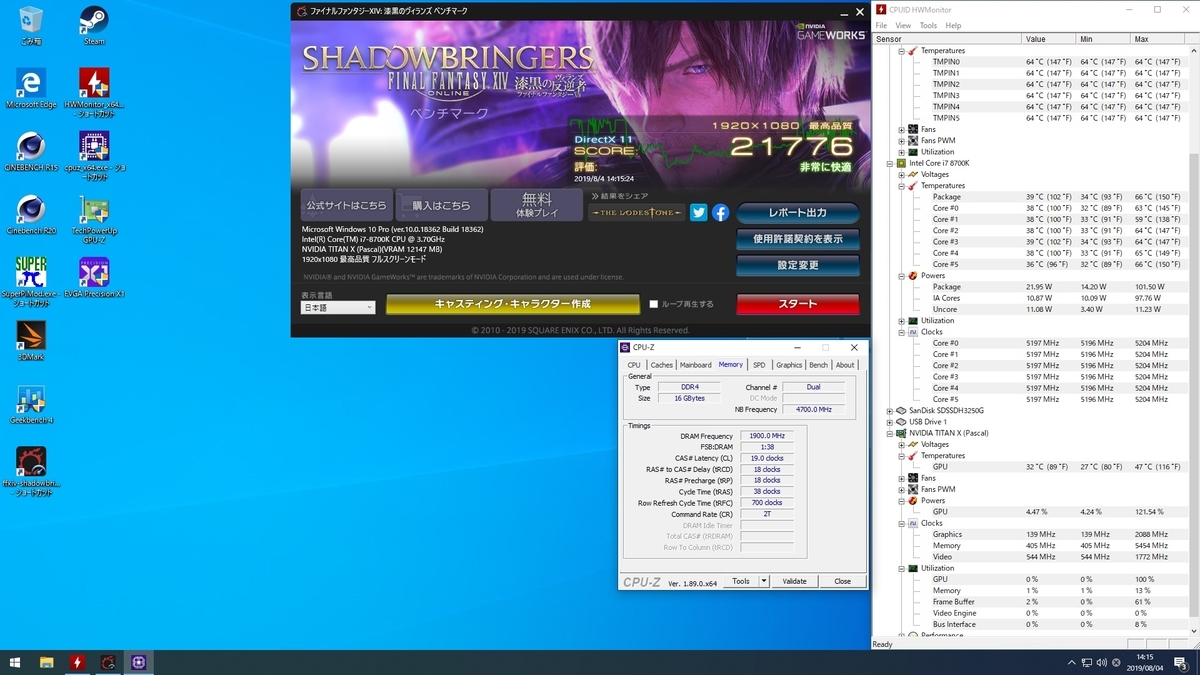1200x675 pixels.
Task: Collapse the NVIDIA TITAN X (Pascal) node
Action: [x=889, y=433]
